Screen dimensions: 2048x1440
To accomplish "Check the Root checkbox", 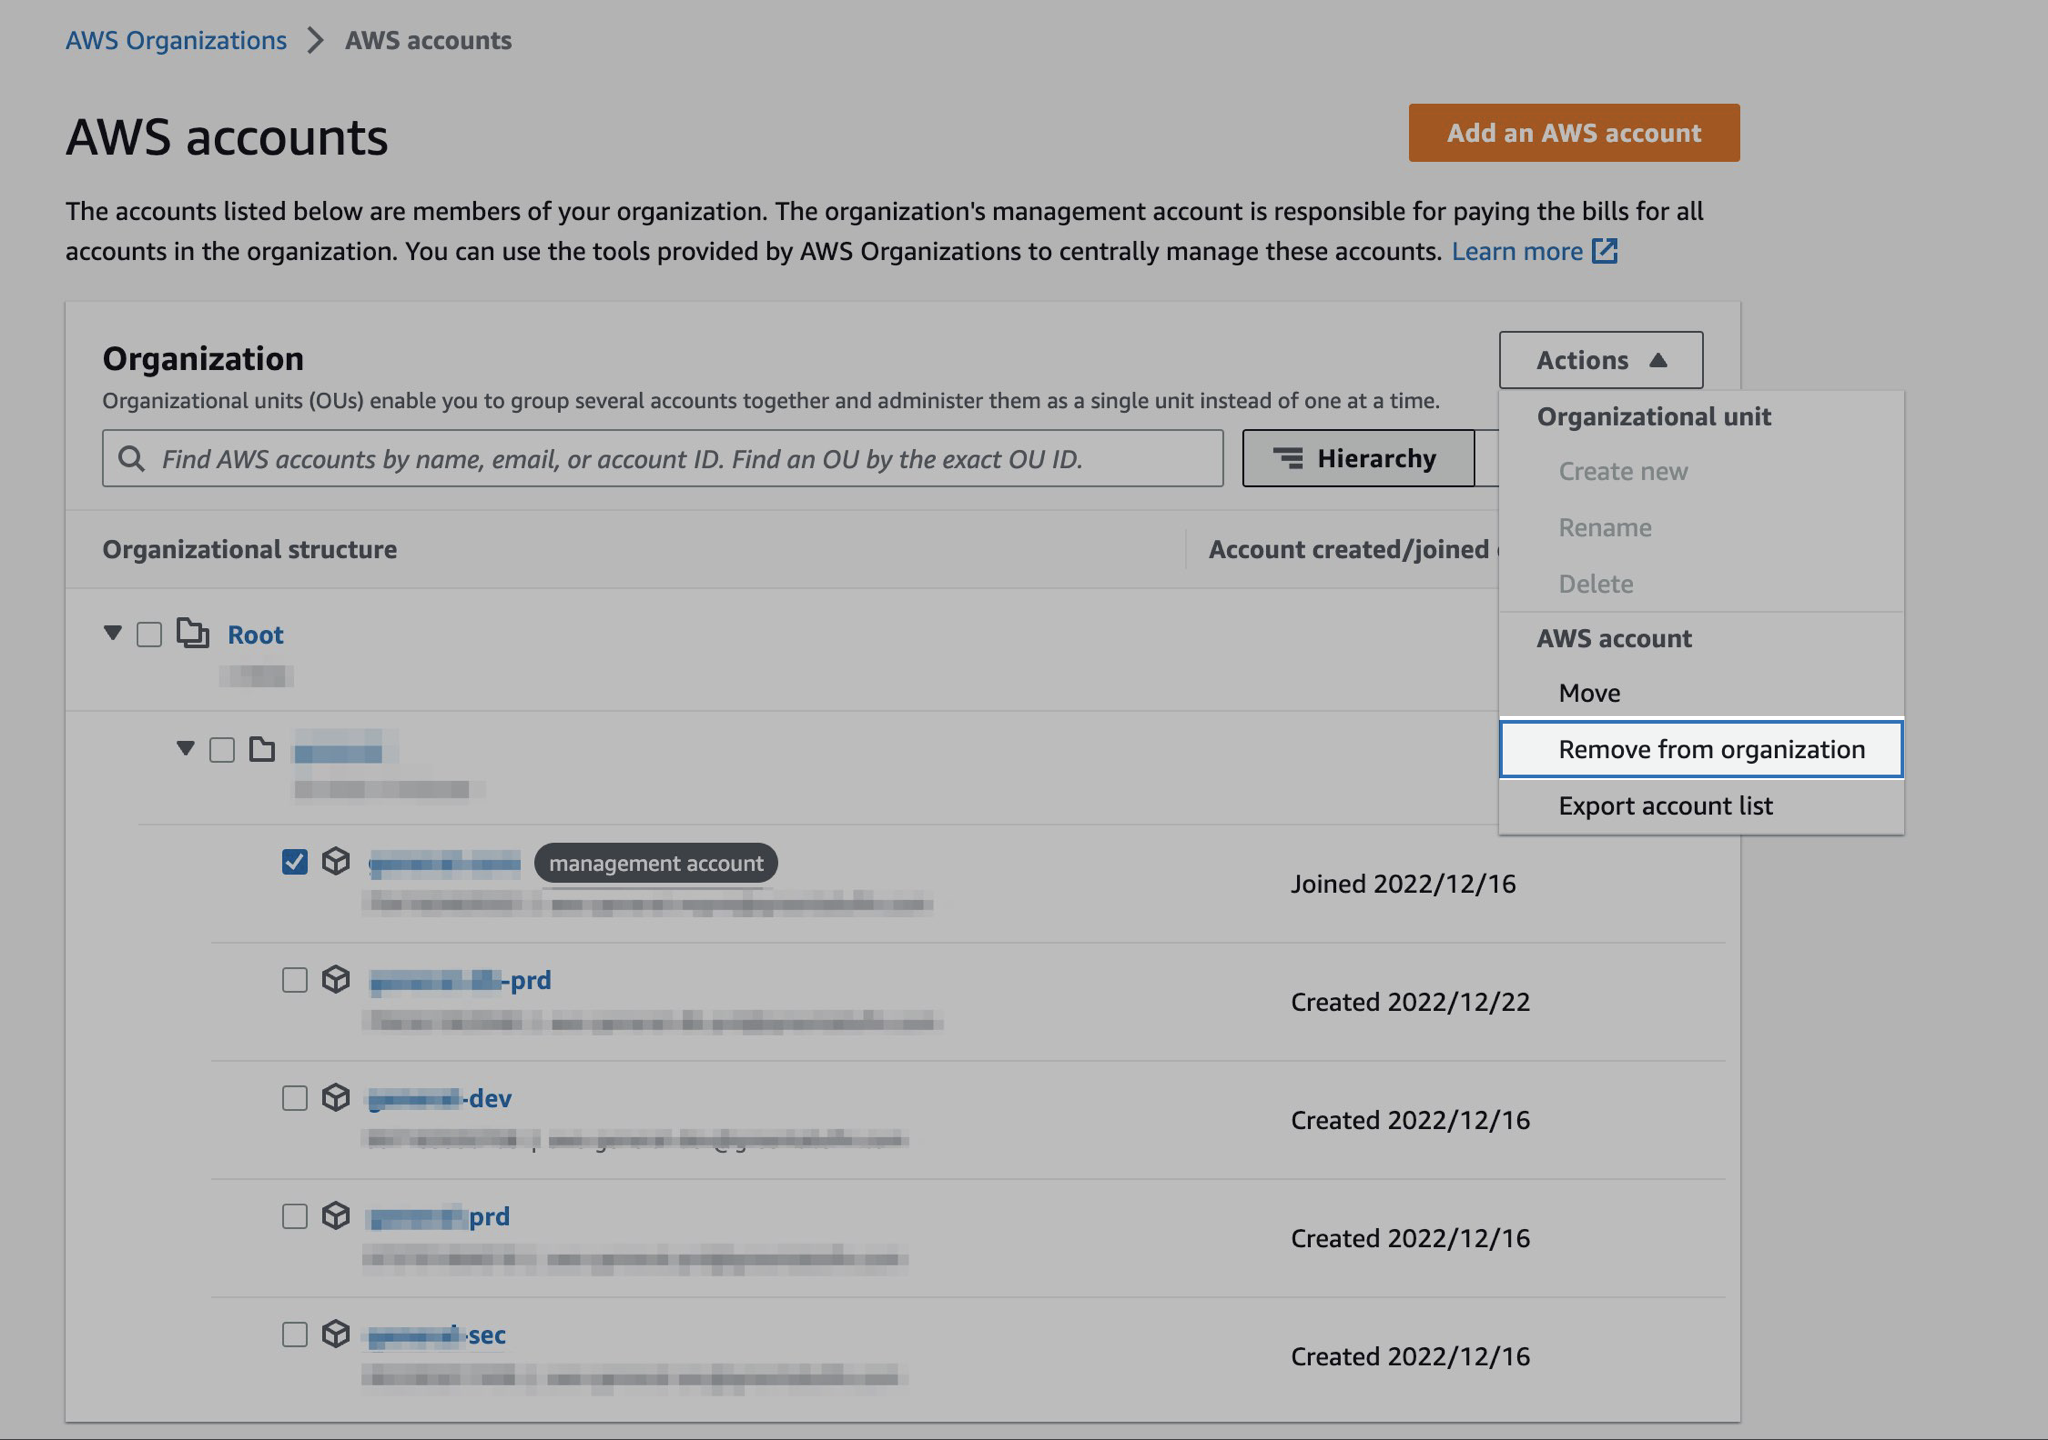I will pyautogui.click(x=149, y=634).
